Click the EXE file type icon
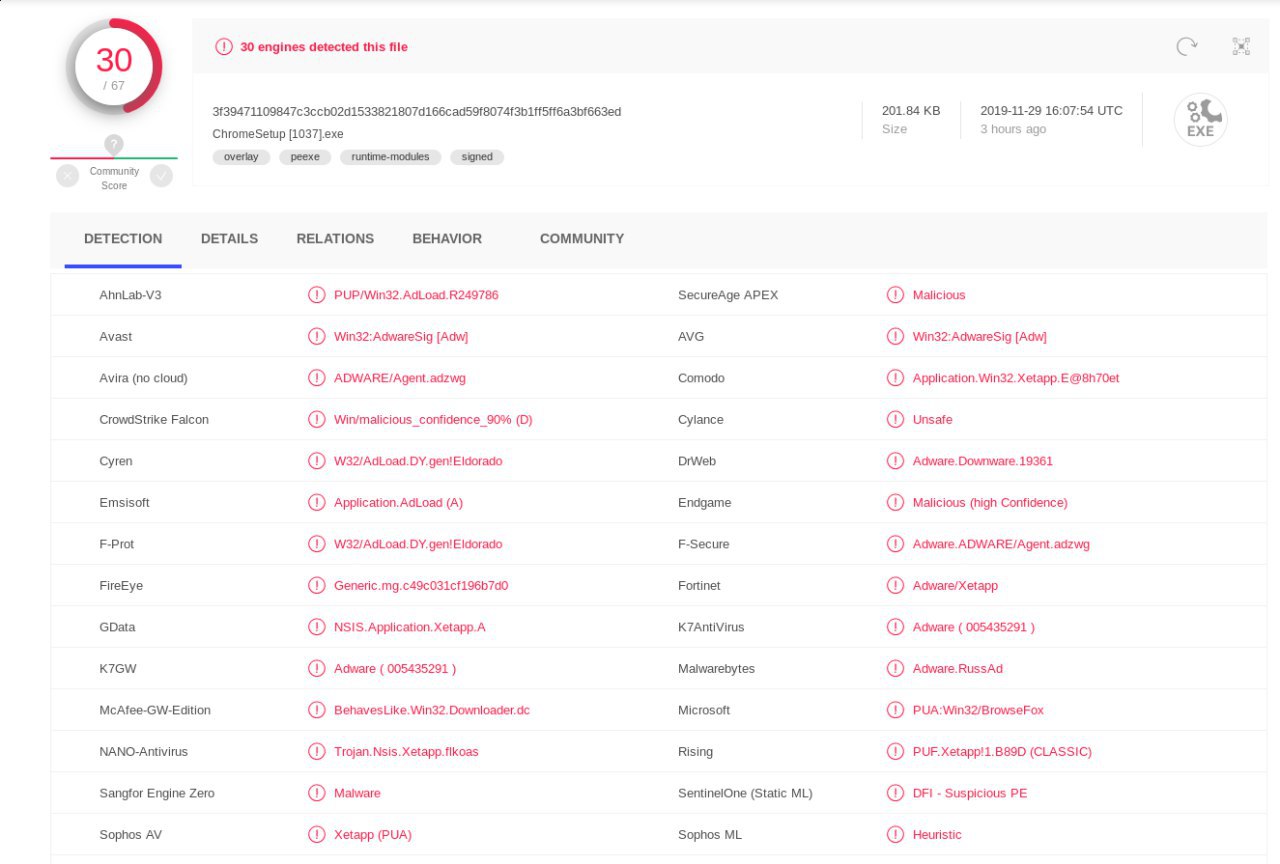1280x864 pixels. 1200,120
